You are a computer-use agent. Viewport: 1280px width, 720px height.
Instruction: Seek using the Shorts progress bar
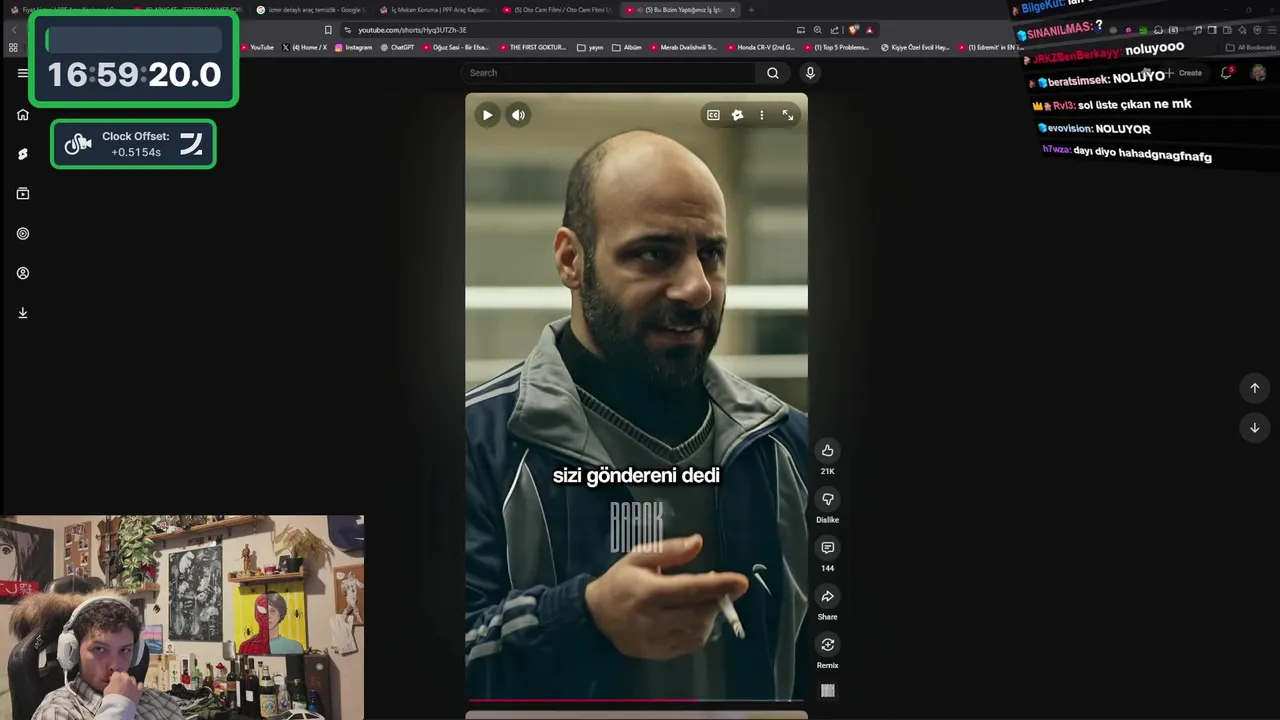pyautogui.click(x=636, y=700)
